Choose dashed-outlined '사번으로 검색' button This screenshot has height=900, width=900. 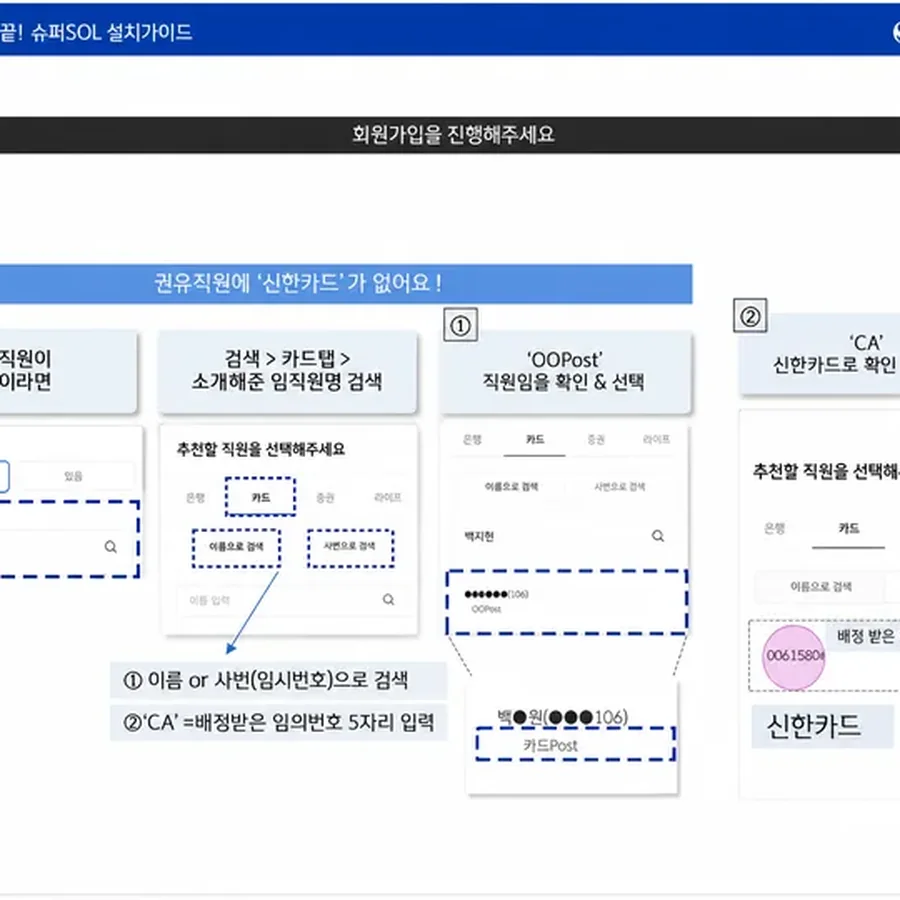tap(350, 546)
